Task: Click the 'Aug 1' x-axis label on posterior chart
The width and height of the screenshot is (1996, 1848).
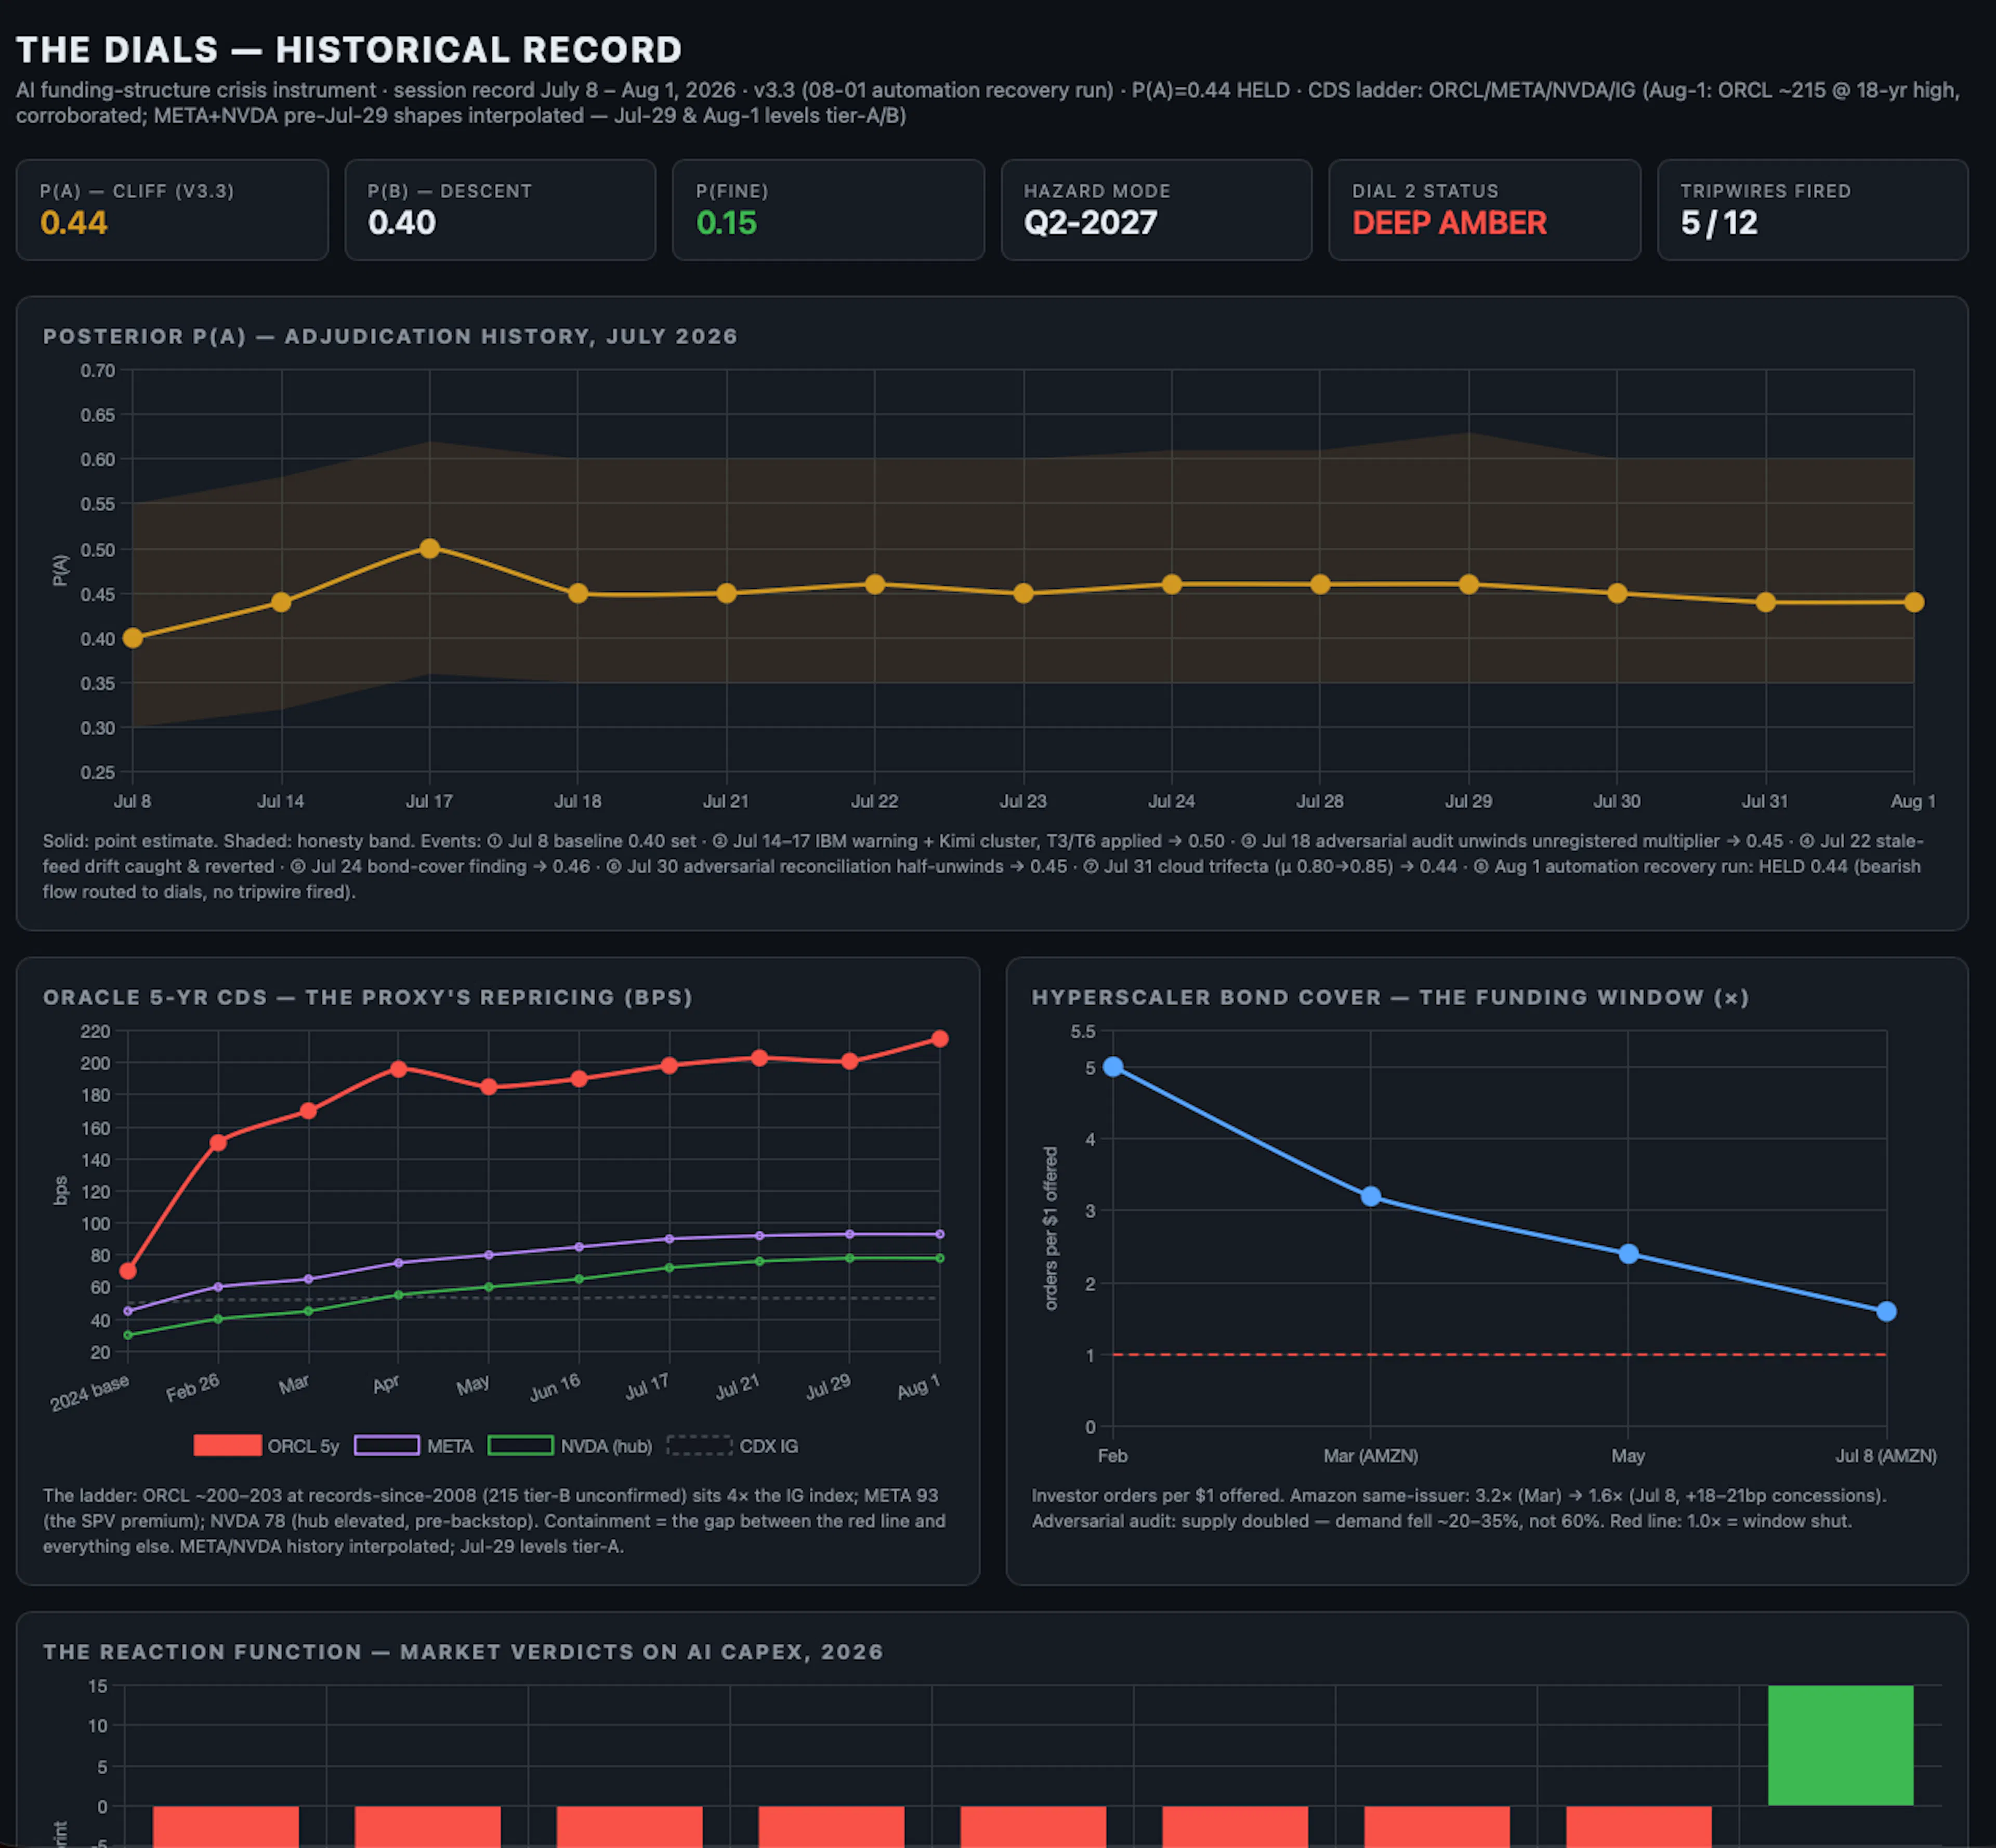Action: coord(1913,801)
